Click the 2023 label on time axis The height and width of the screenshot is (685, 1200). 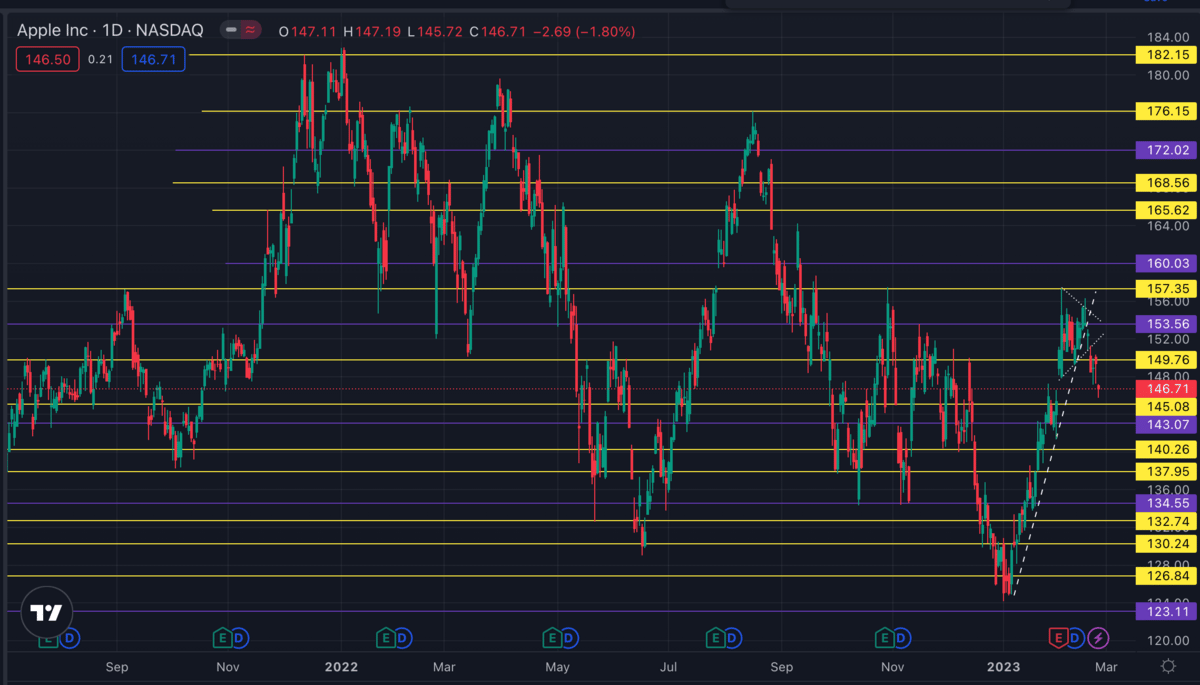click(1001, 666)
